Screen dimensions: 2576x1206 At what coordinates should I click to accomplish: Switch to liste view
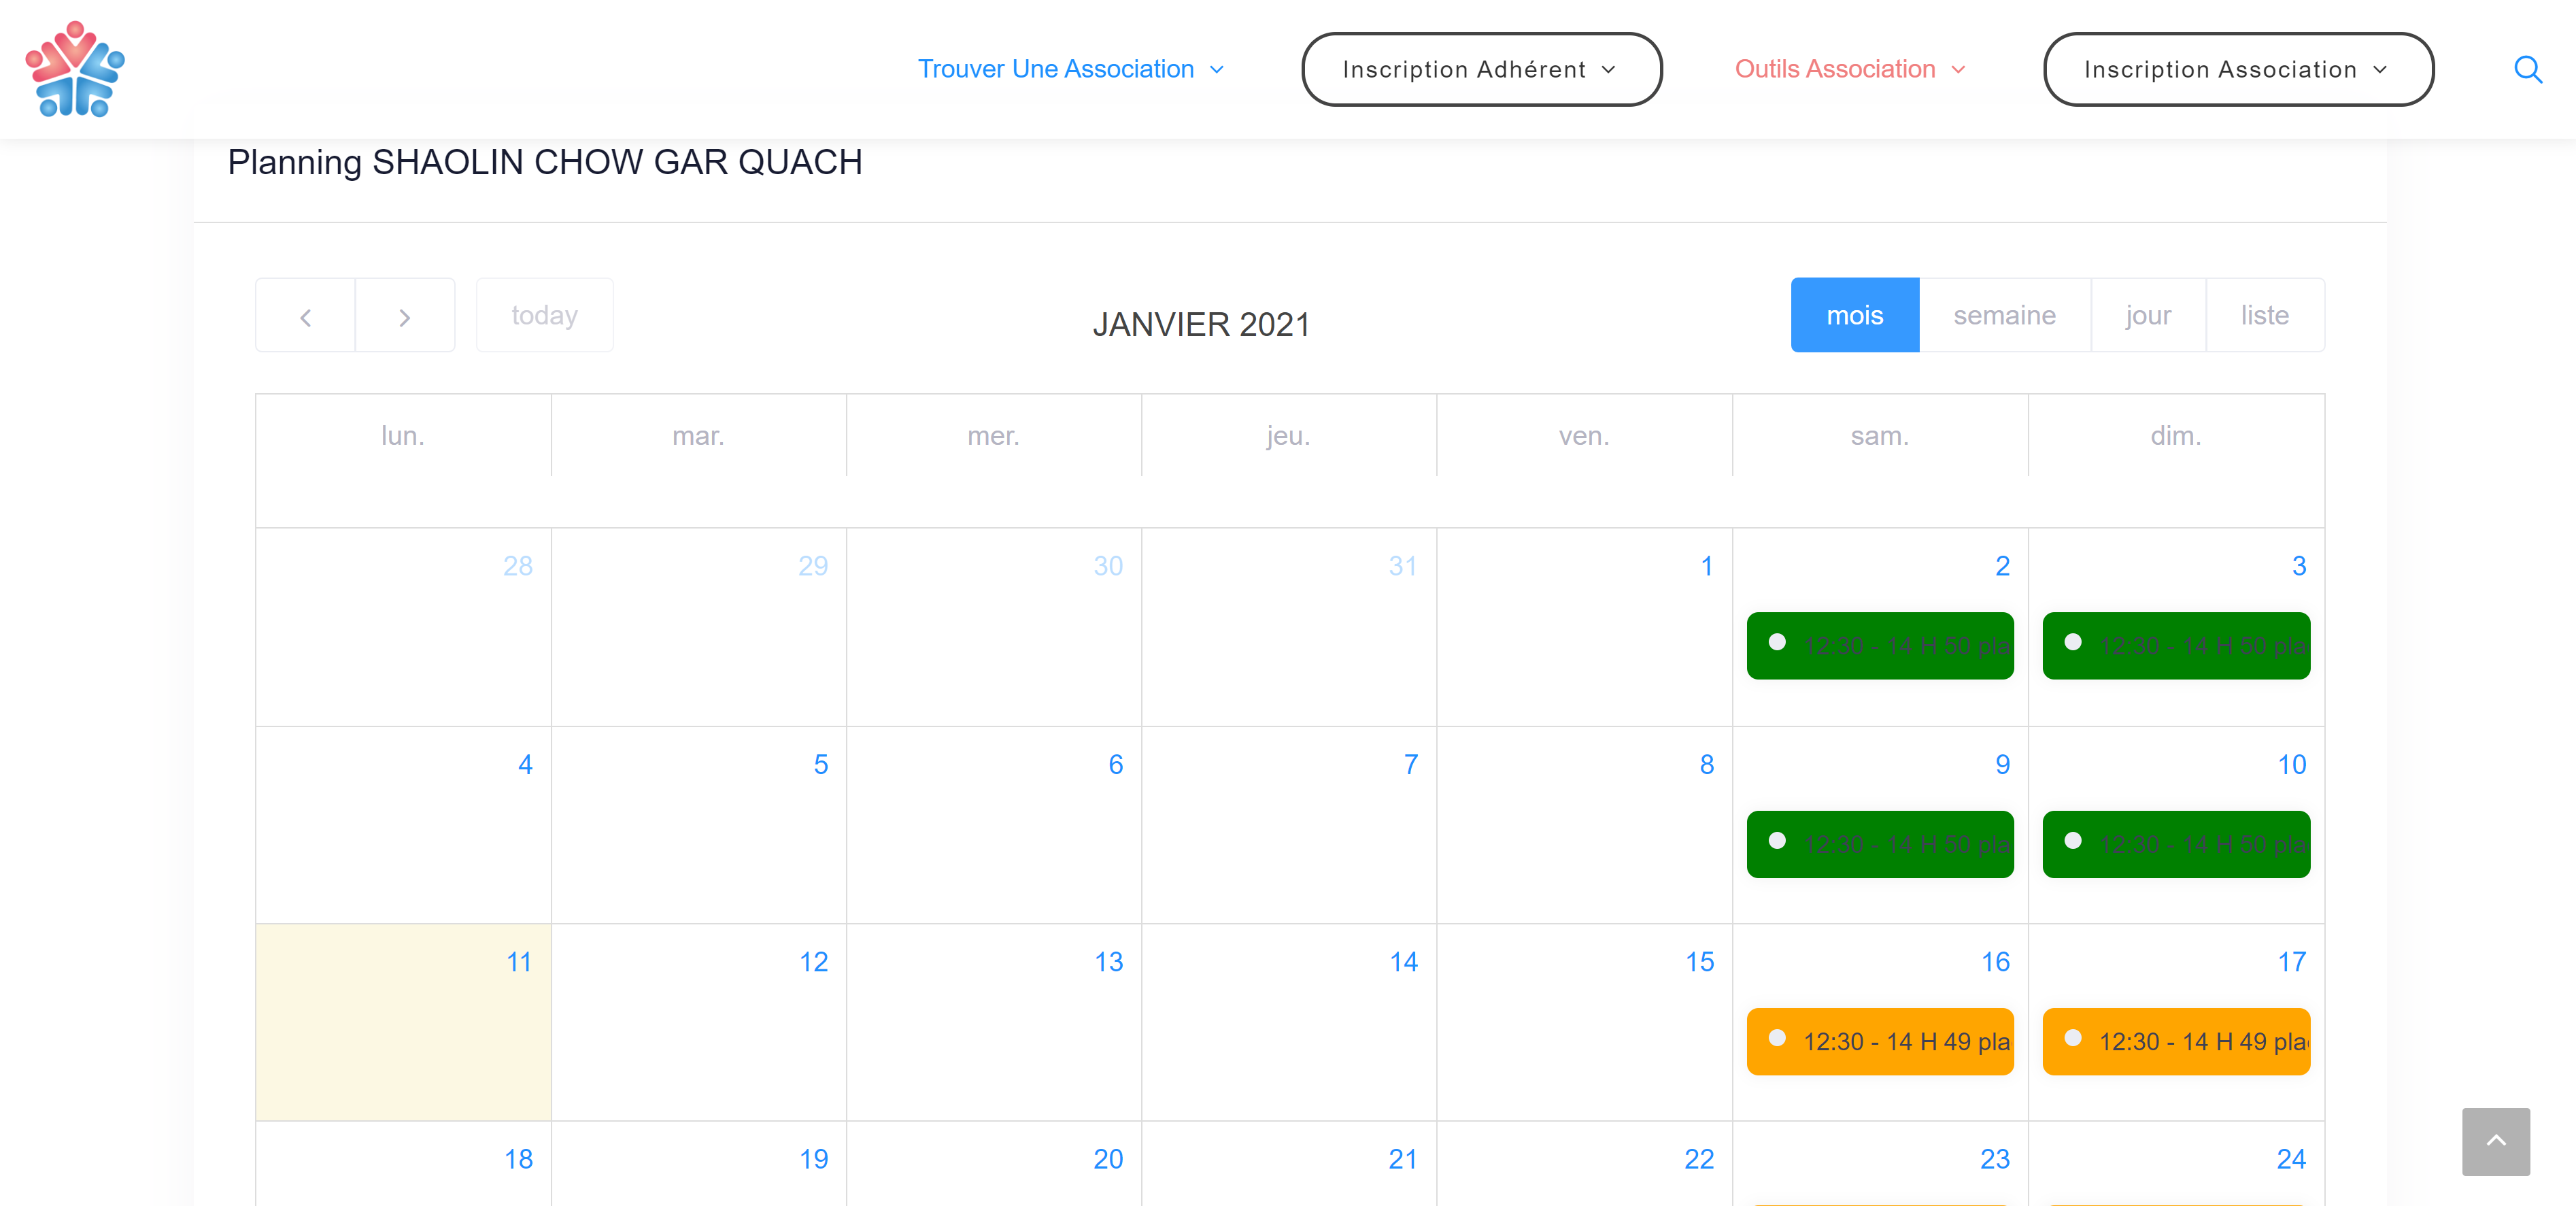pyautogui.click(x=2264, y=315)
